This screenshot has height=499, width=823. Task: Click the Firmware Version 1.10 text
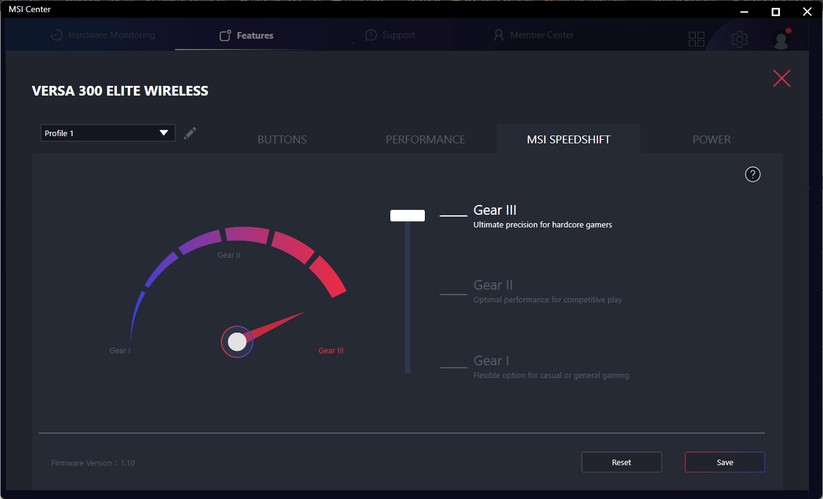tap(93, 463)
